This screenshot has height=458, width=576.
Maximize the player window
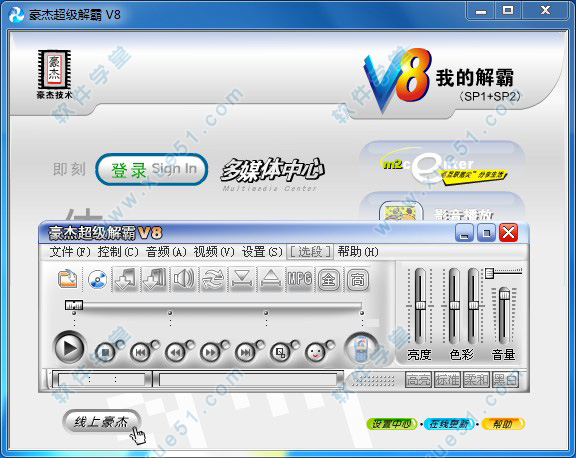[x=486, y=233]
